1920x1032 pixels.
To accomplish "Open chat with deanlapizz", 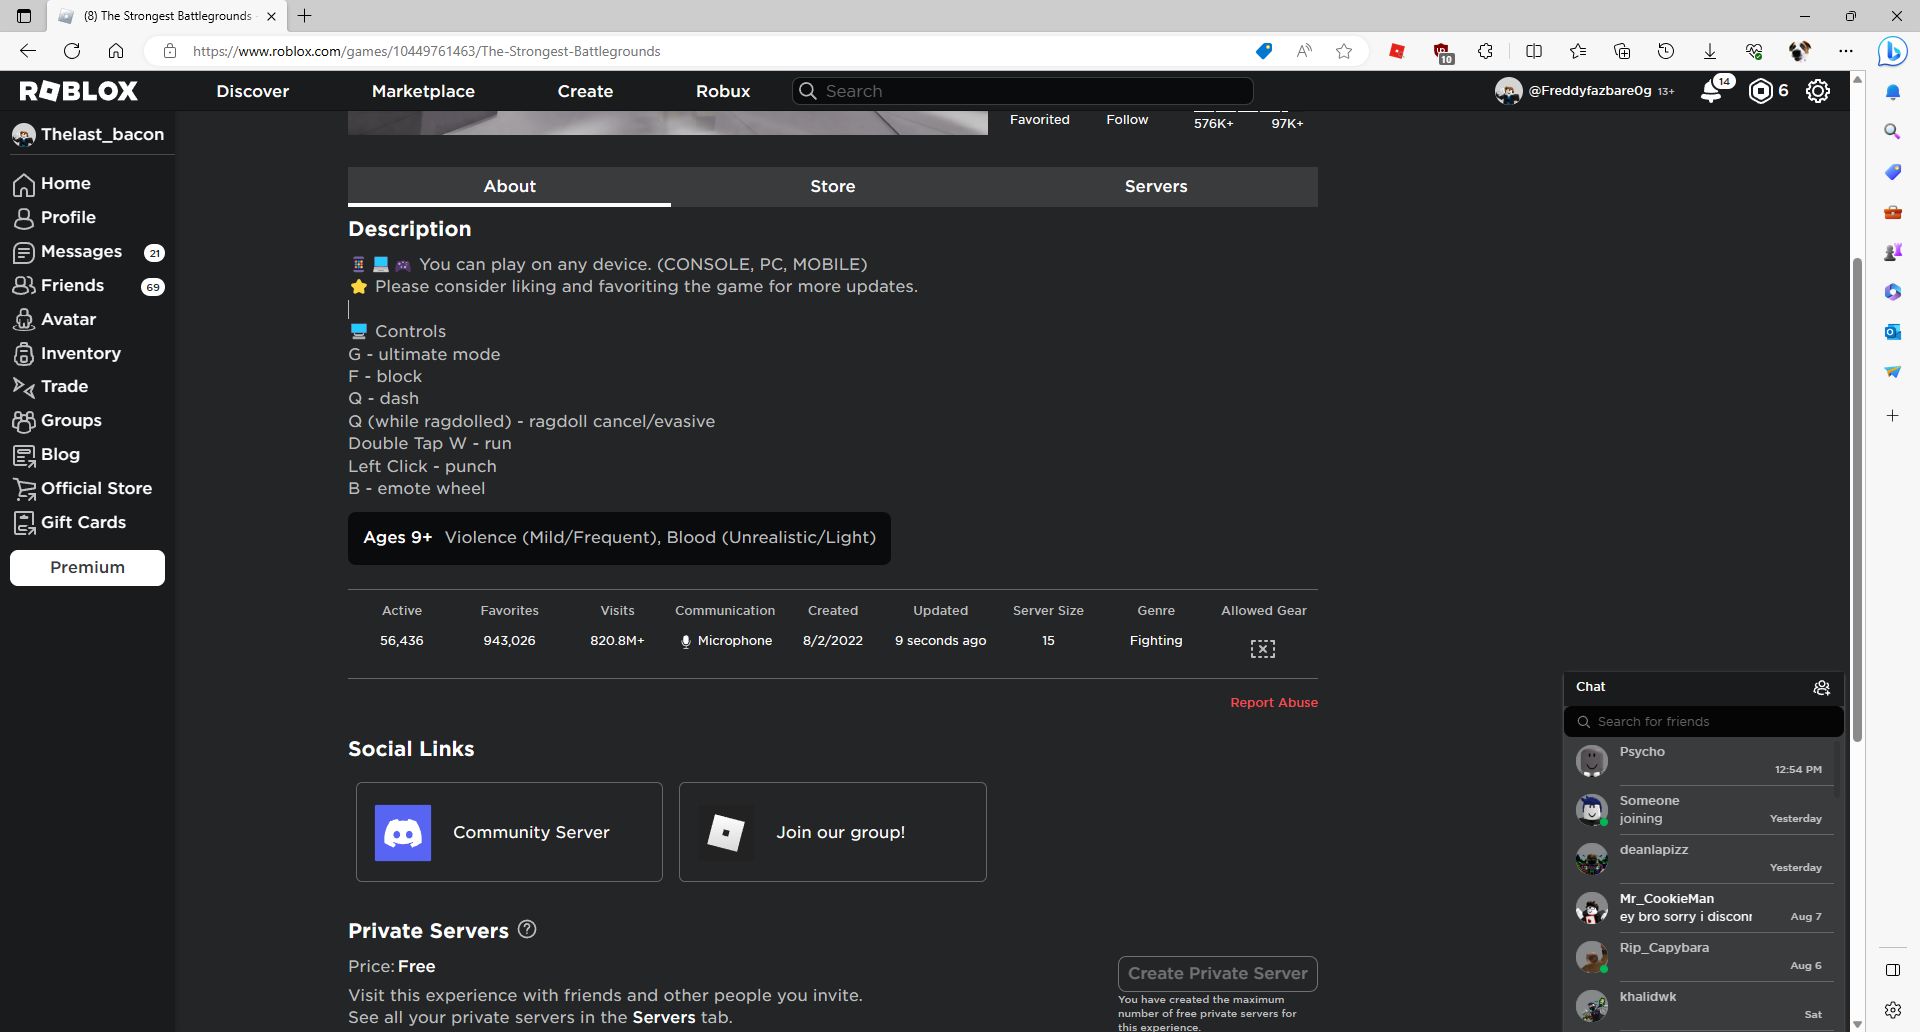I will pyautogui.click(x=1703, y=859).
